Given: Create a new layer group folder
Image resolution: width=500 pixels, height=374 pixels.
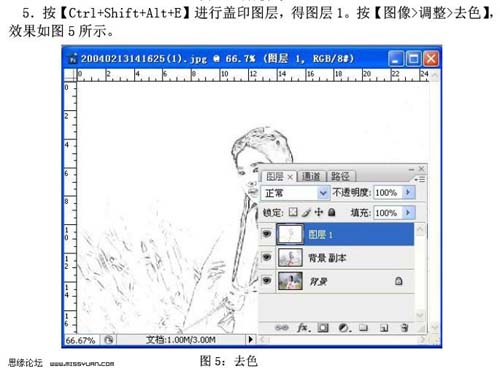Looking at the screenshot, I should pyautogui.click(x=363, y=328).
